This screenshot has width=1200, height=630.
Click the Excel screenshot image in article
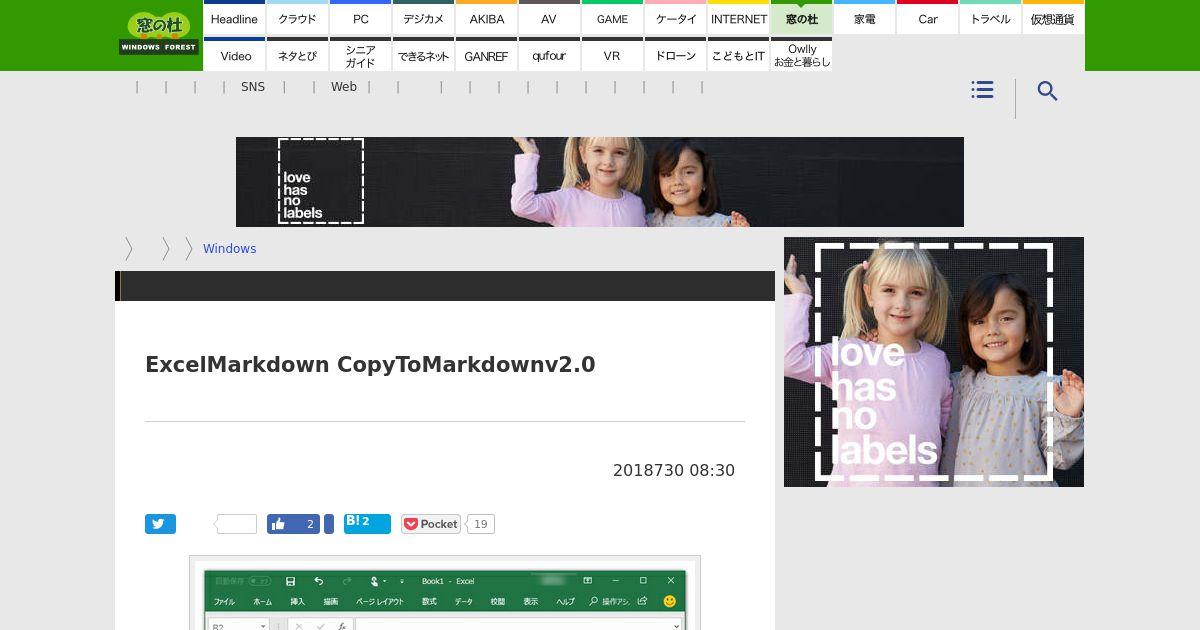pyautogui.click(x=445, y=593)
